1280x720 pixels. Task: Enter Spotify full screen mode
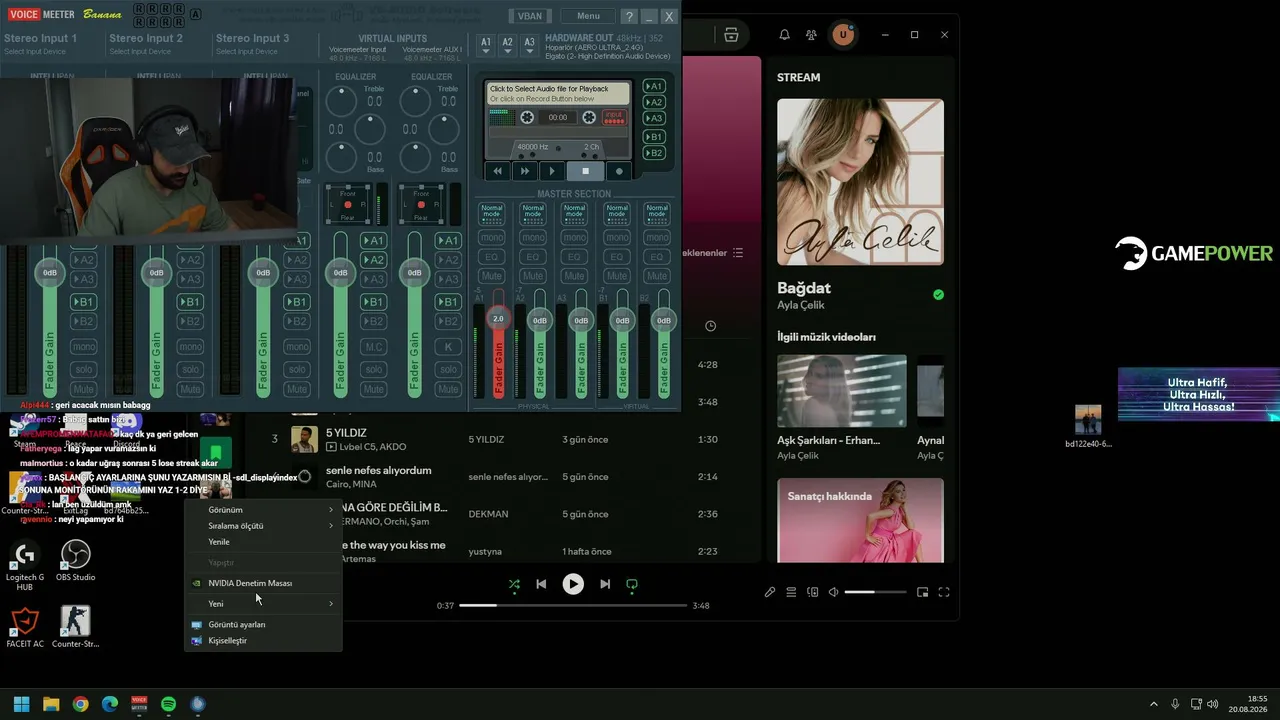[943, 592]
